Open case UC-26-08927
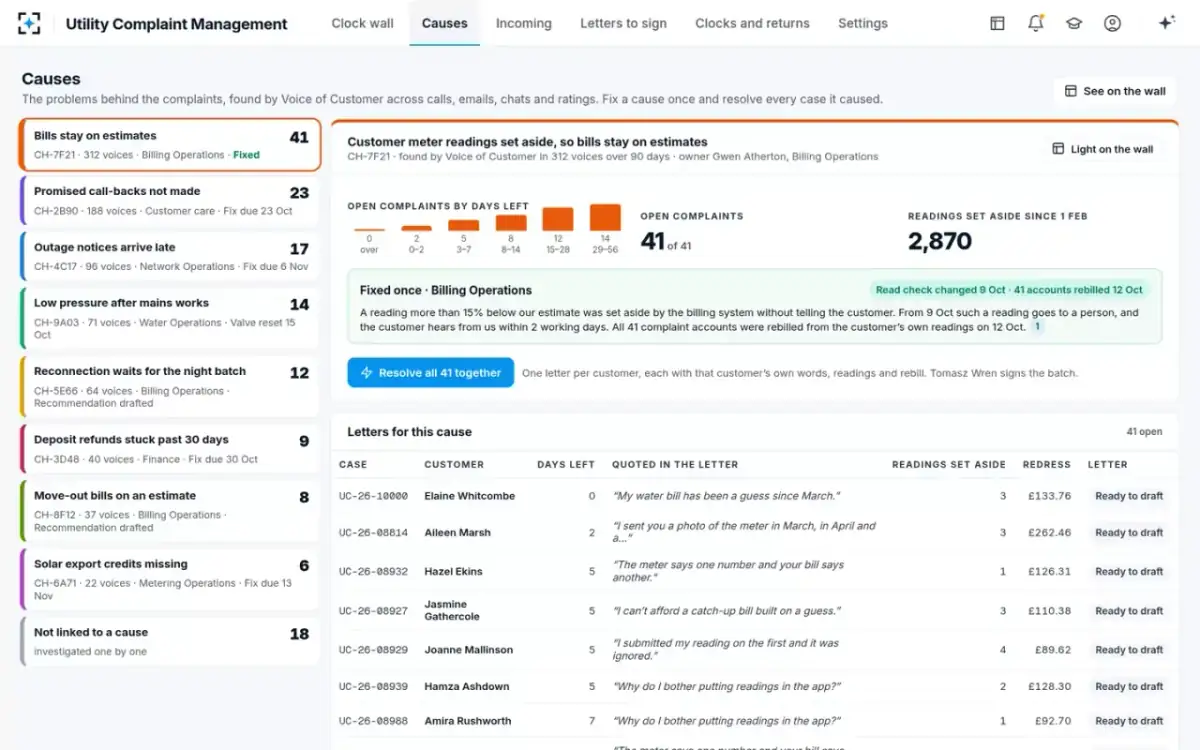This screenshot has width=1200, height=750. pos(373,611)
